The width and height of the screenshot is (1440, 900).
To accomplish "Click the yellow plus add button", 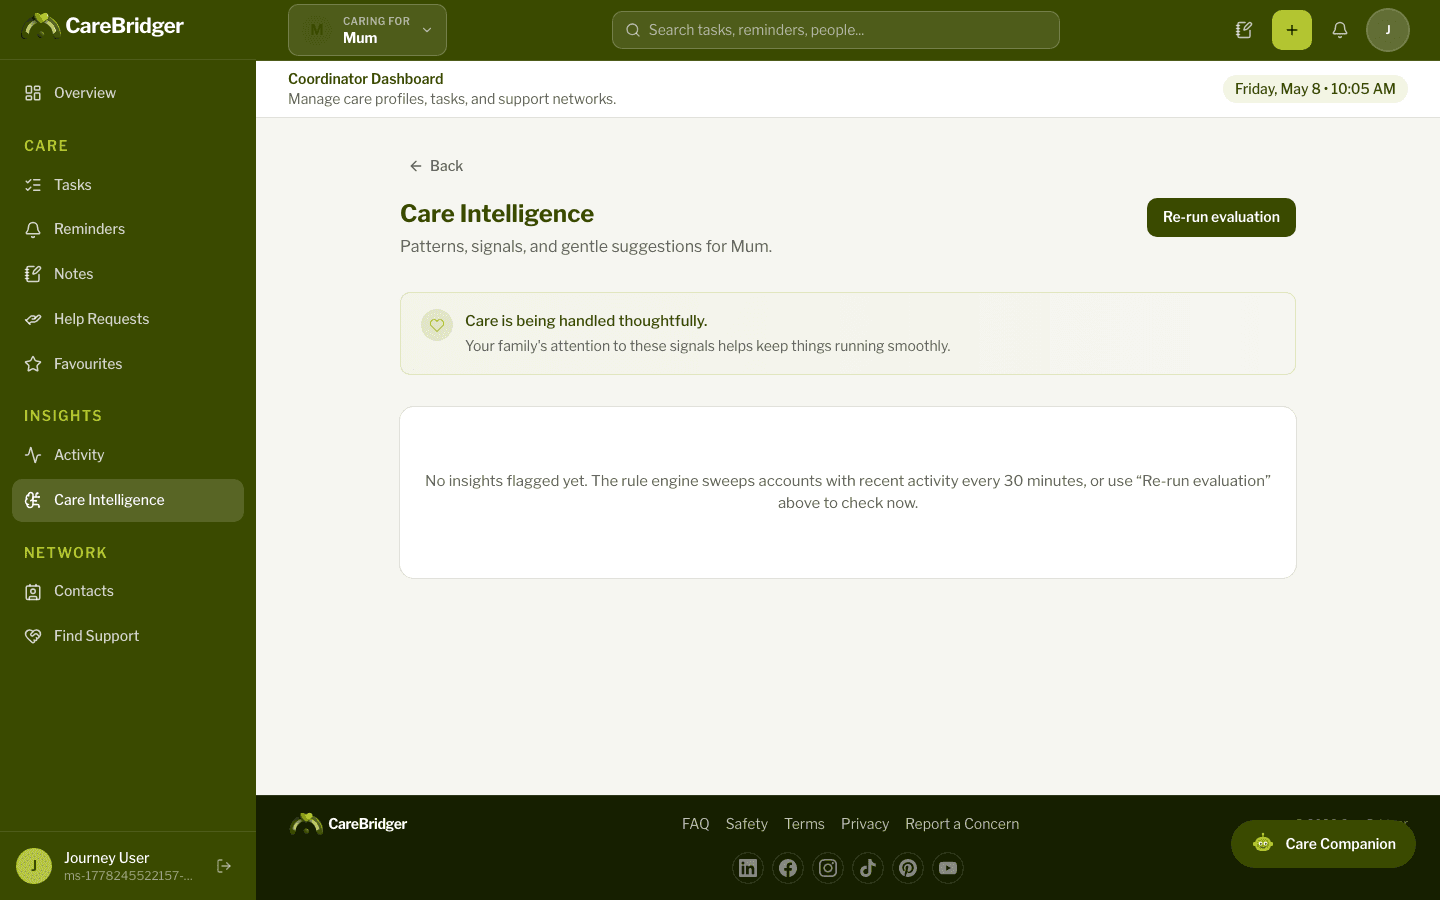I will coord(1292,30).
